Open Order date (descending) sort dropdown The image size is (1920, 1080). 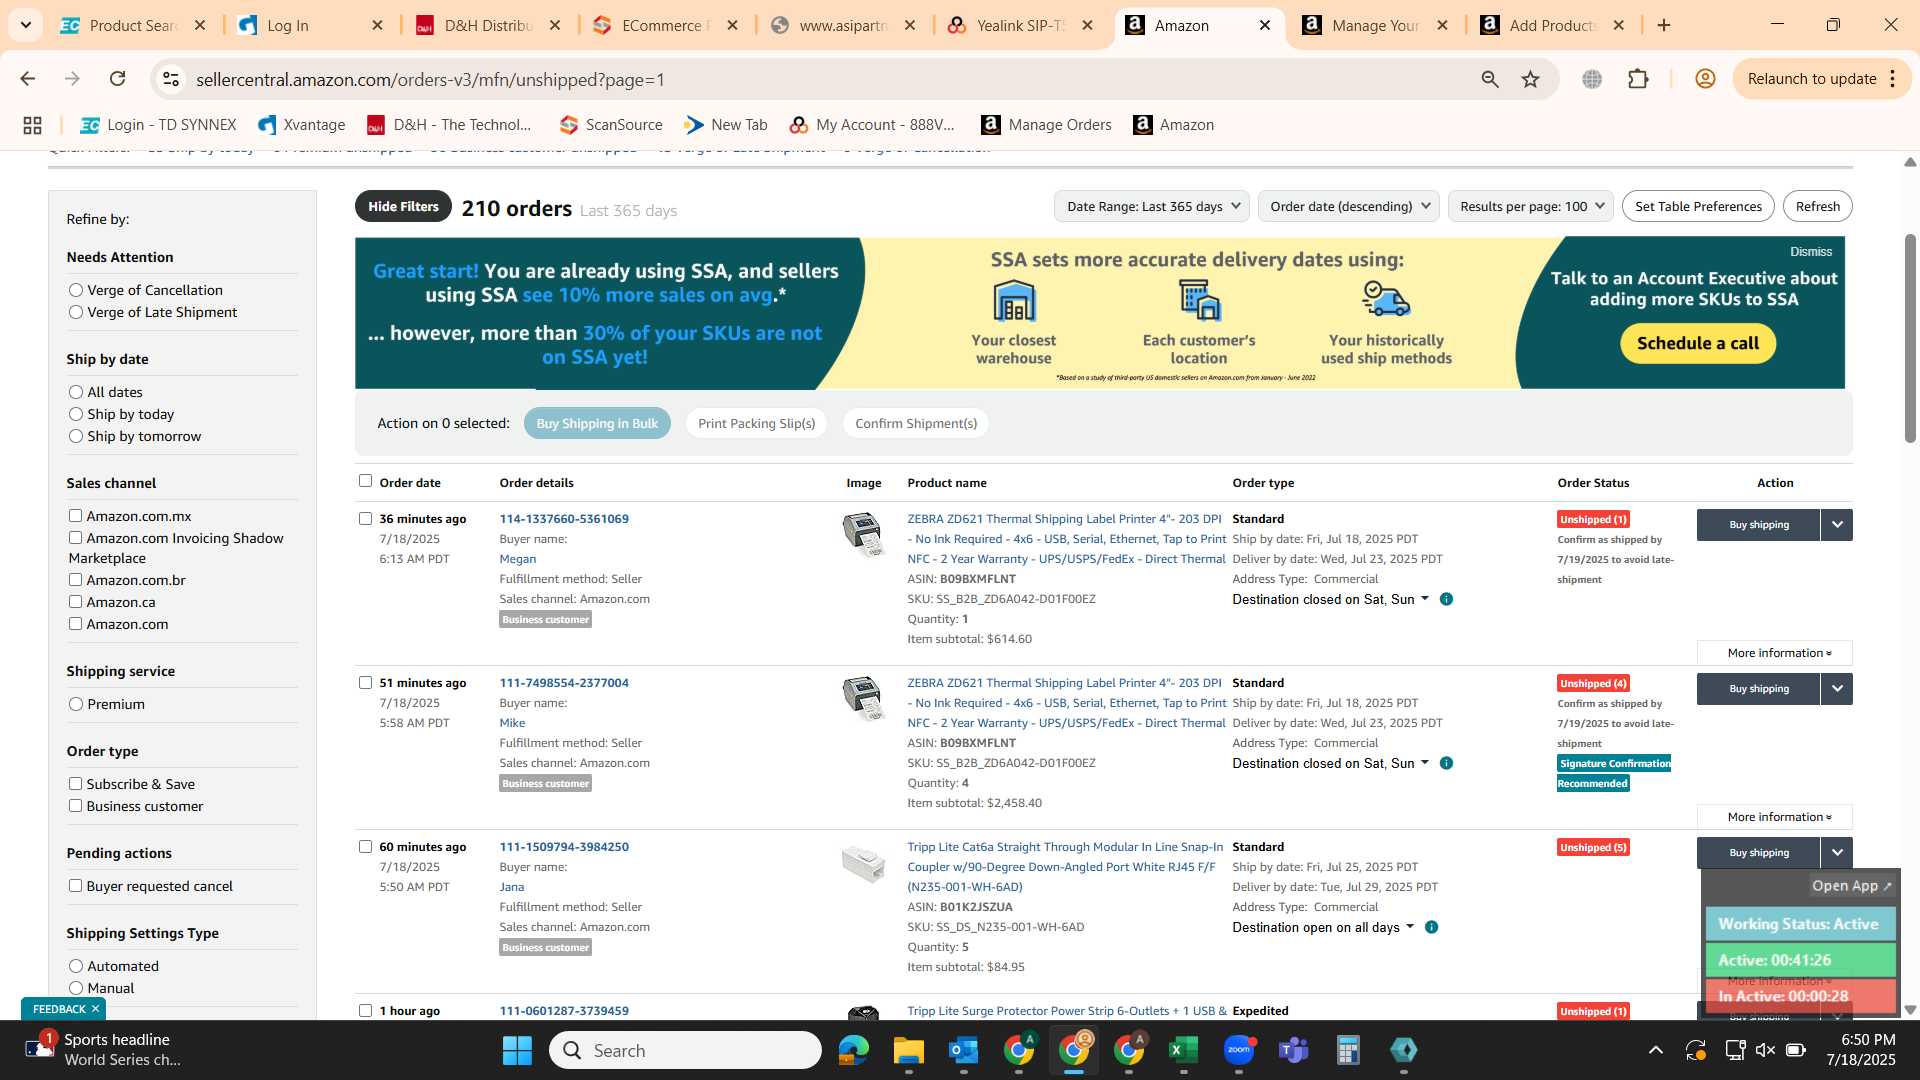click(x=1348, y=206)
